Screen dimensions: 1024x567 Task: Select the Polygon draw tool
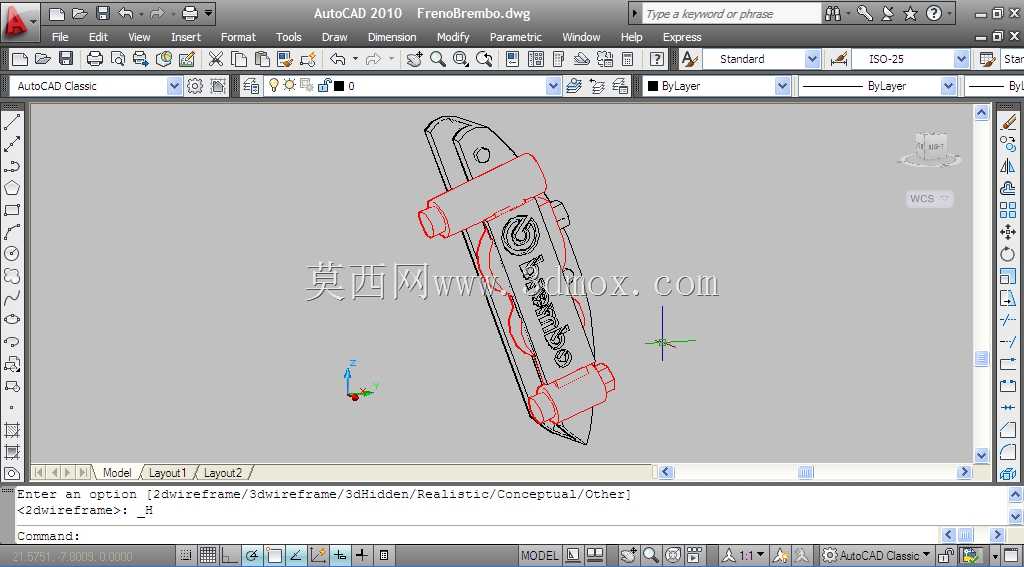(12, 188)
